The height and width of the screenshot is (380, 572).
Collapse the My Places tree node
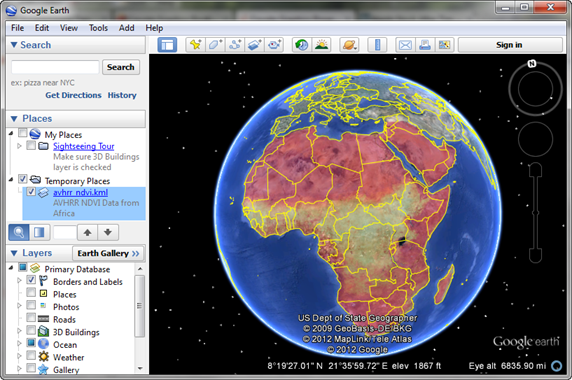pyautogui.click(x=11, y=133)
